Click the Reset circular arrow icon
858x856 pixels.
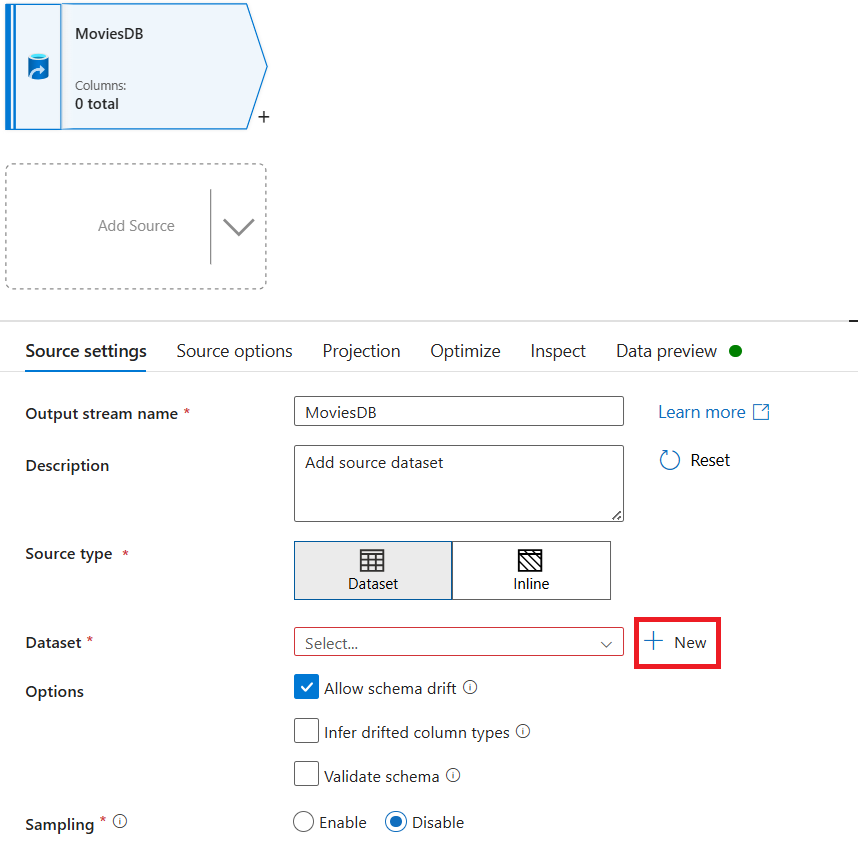(667, 460)
